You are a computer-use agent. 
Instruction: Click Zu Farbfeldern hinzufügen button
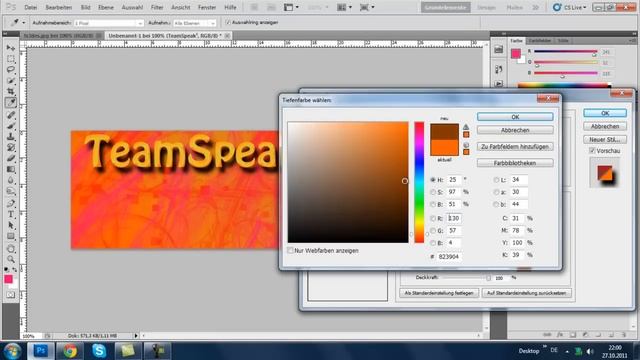click(x=515, y=147)
